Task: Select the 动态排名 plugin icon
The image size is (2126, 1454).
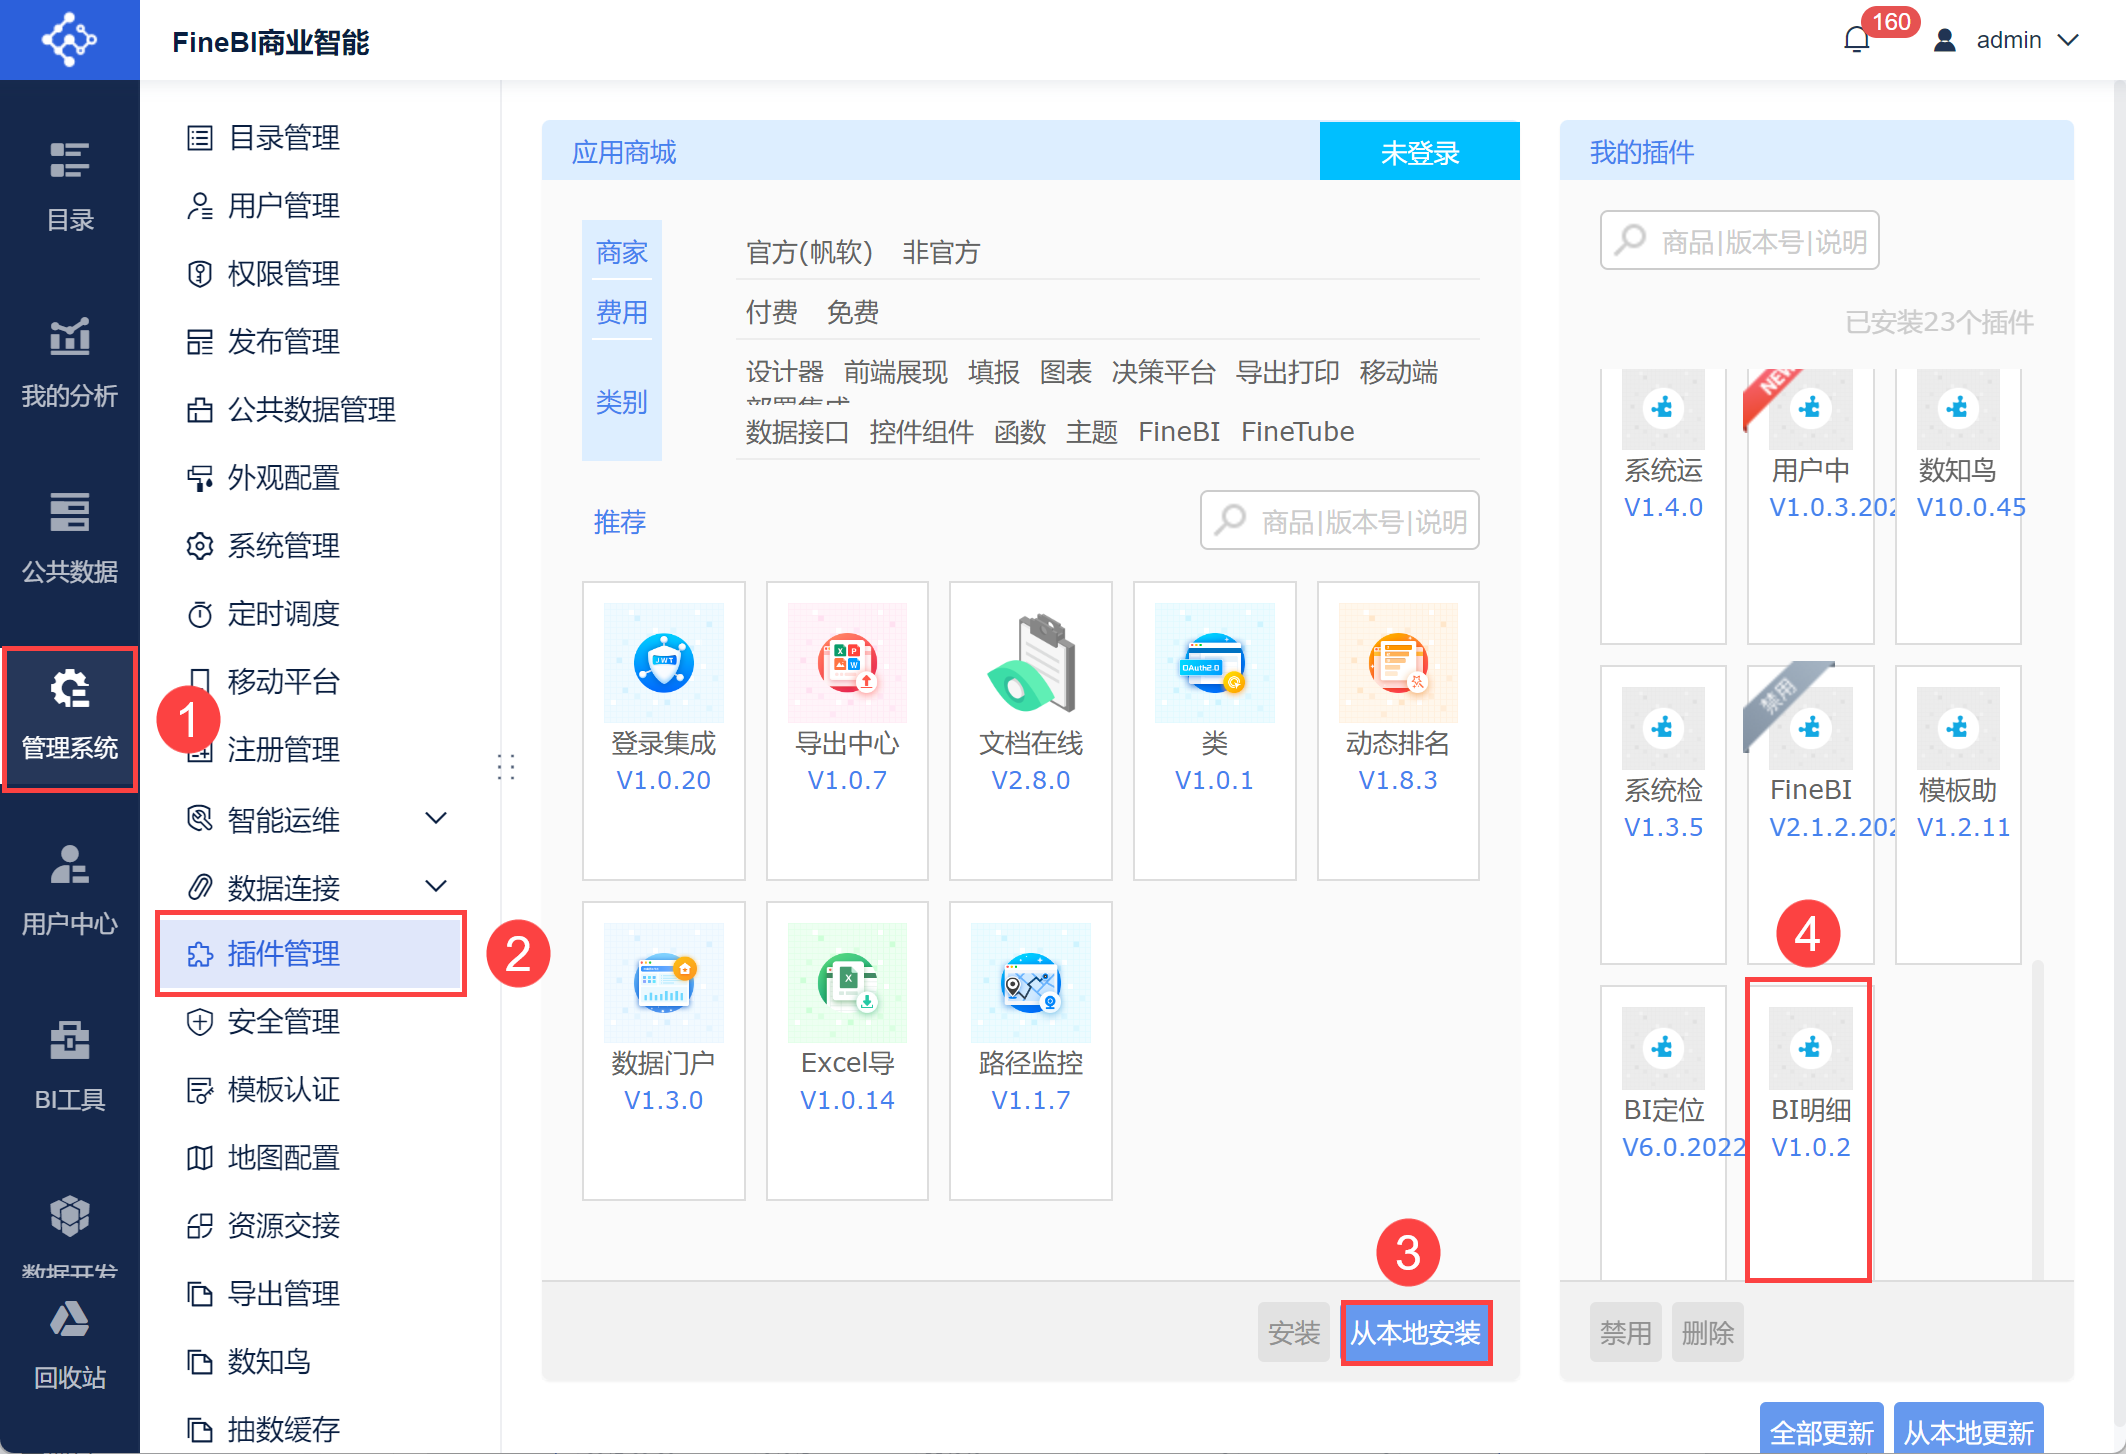Action: point(1398,663)
